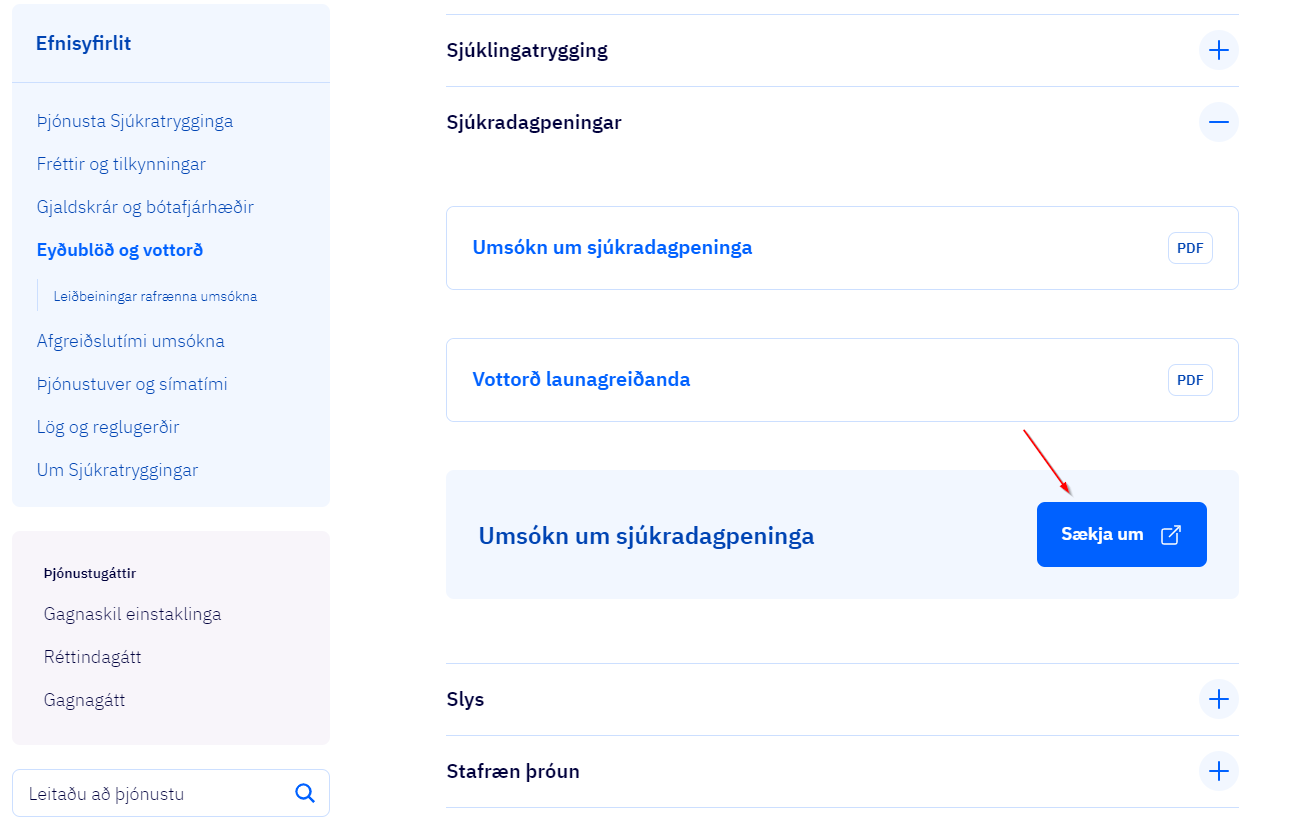This screenshot has height=827, width=1303.
Task: Click the Sjúklingatrygging section heading
Action: point(527,50)
